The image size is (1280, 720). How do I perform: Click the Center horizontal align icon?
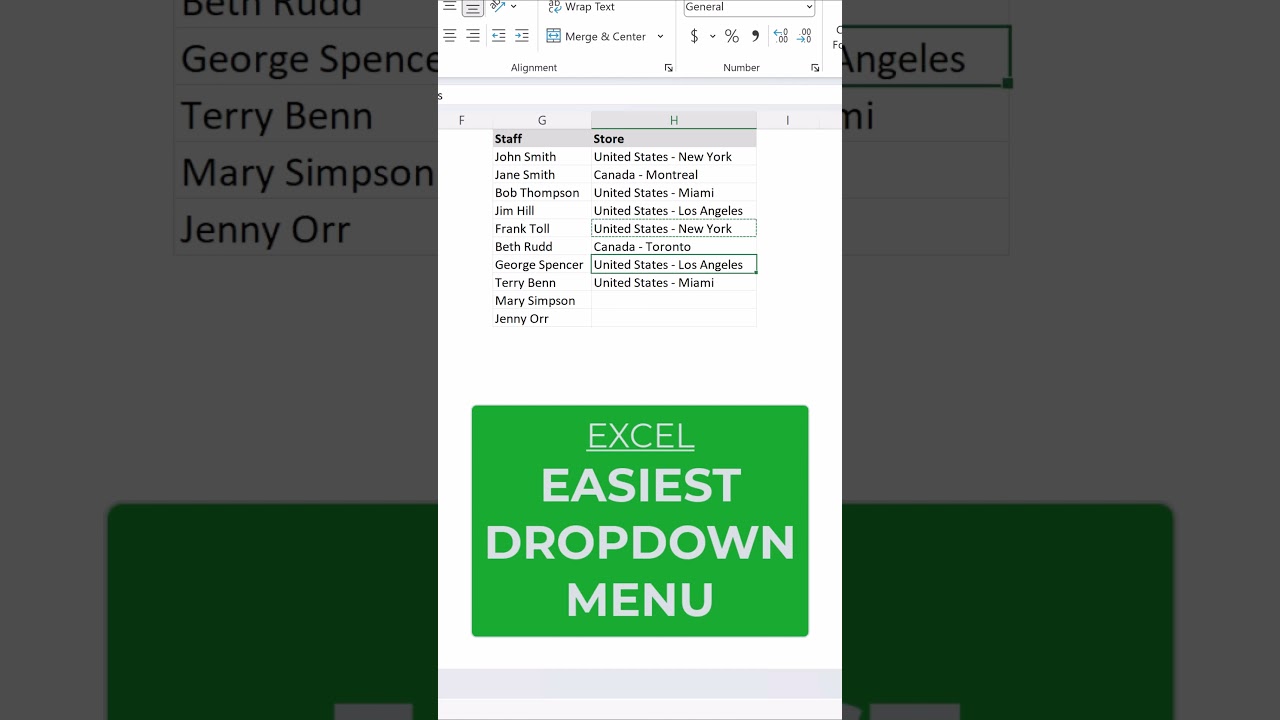point(450,36)
